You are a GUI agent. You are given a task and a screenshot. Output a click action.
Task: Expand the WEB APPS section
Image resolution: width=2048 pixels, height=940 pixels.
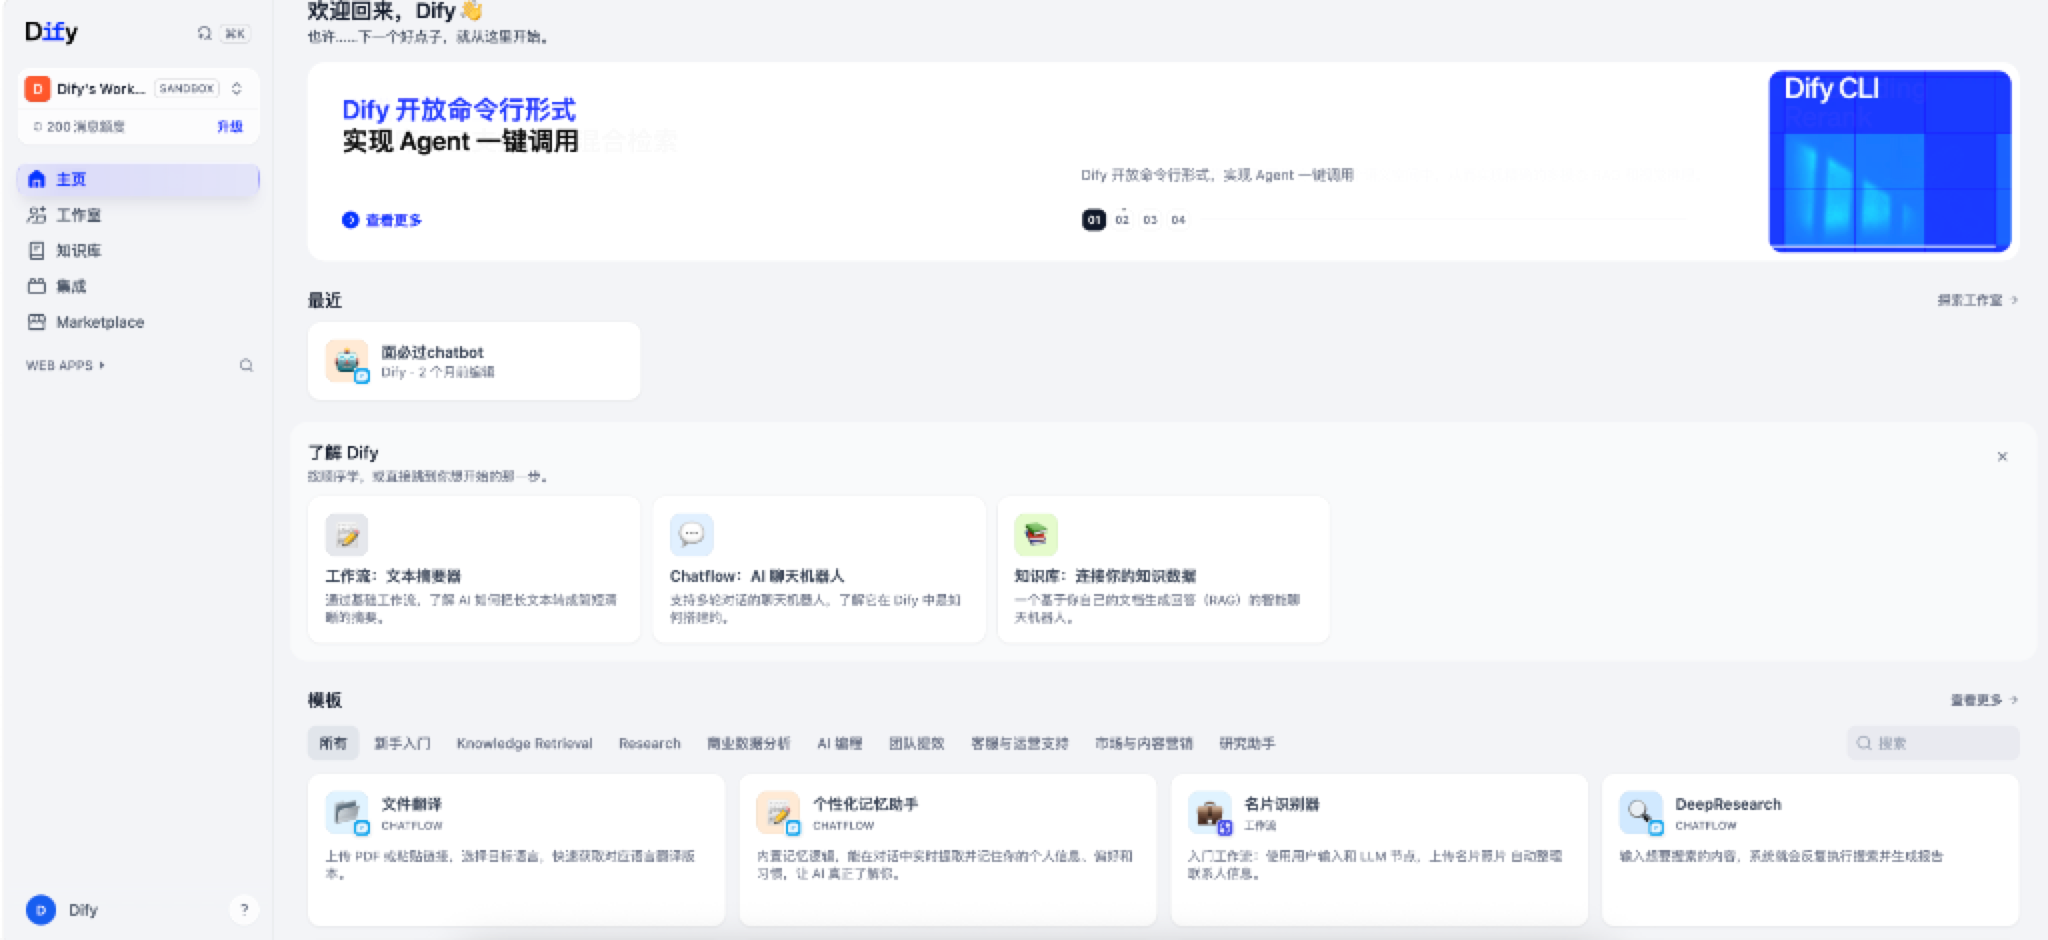(65, 365)
